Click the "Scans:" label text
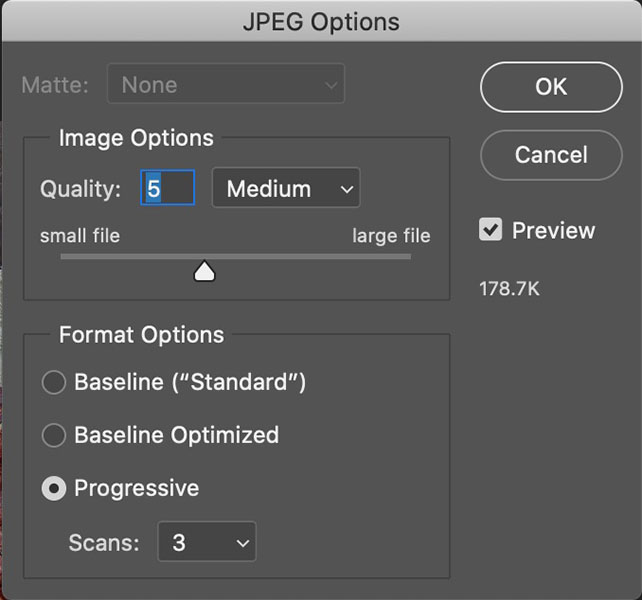This screenshot has width=642, height=600. (104, 543)
